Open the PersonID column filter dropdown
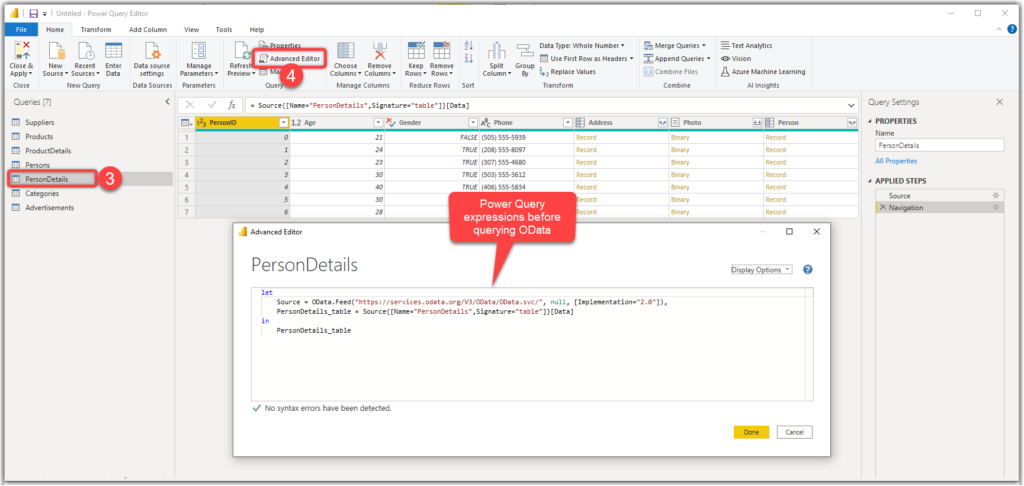The width and height of the screenshot is (1024, 486). coord(283,122)
